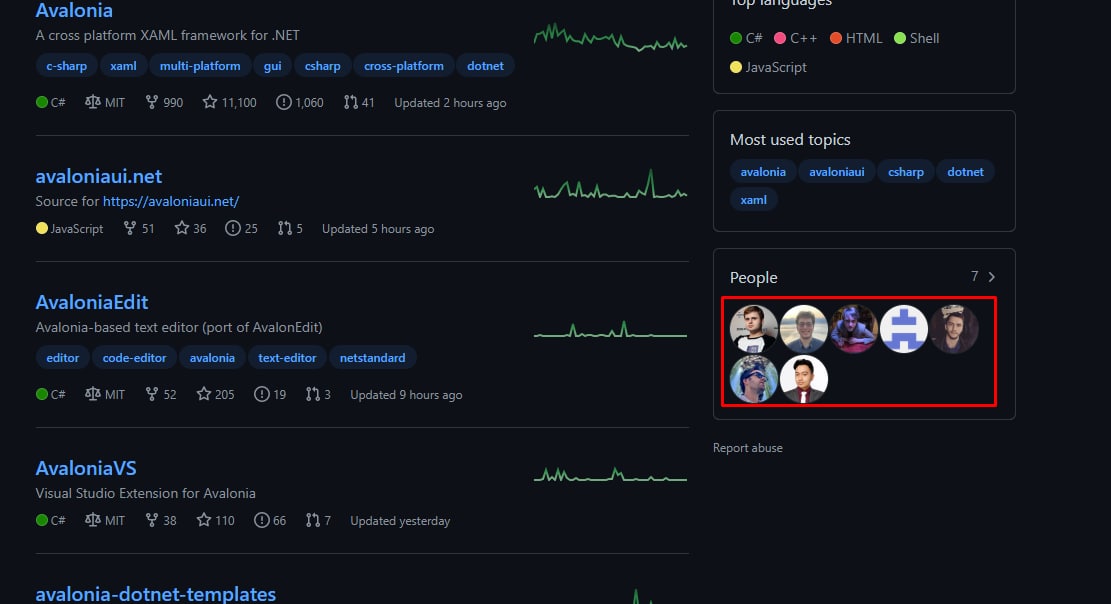
Task: Select cross-platform topic tag
Action: click(x=404, y=66)
